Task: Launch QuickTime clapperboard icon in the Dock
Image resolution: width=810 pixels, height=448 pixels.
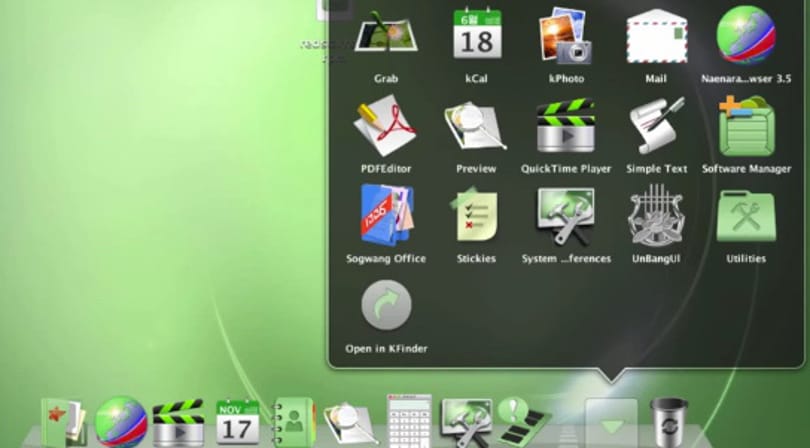Action: tap(178, 423)
